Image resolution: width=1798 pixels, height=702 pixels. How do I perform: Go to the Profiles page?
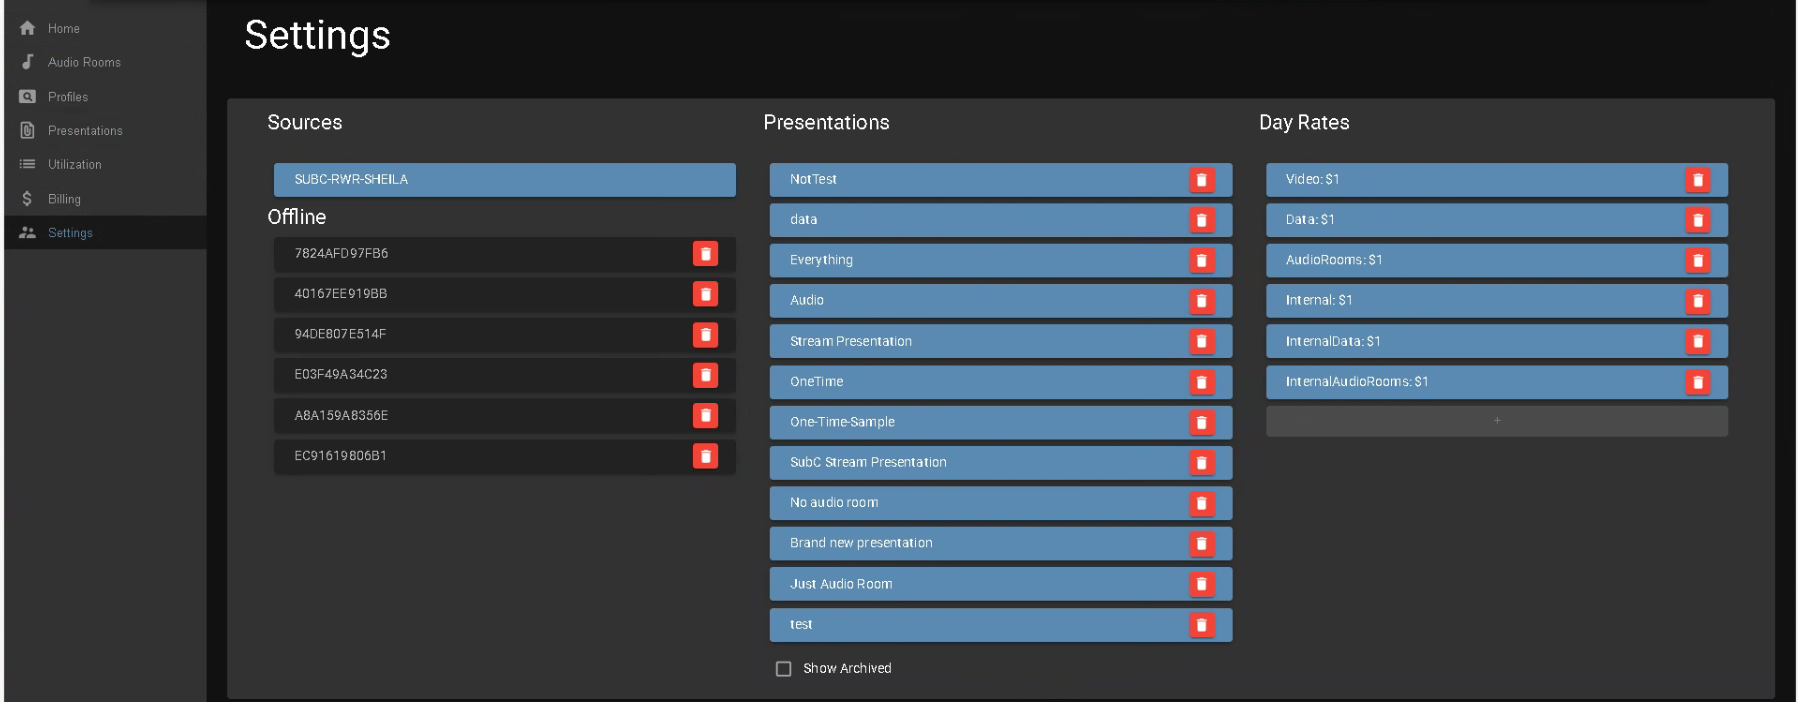click(x=68, y=97)
